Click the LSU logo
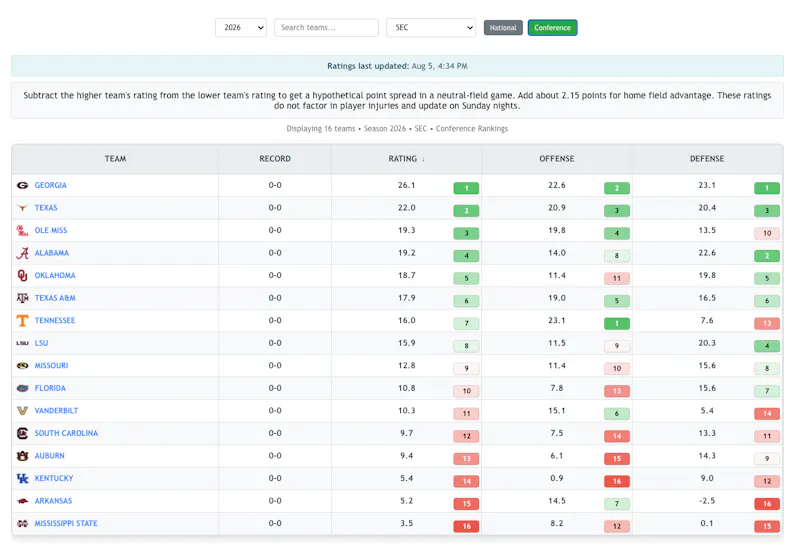Viewport: 800px width, 550px height. coord(22,343)
